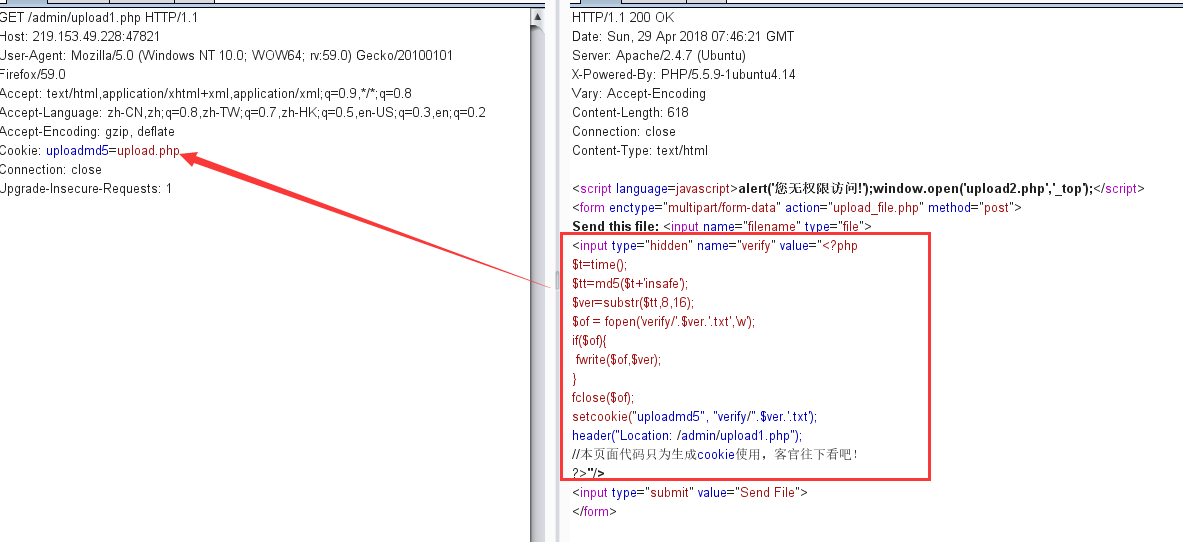Click the "$tt=md5($t+'insafe');" code line

point(630,283)
